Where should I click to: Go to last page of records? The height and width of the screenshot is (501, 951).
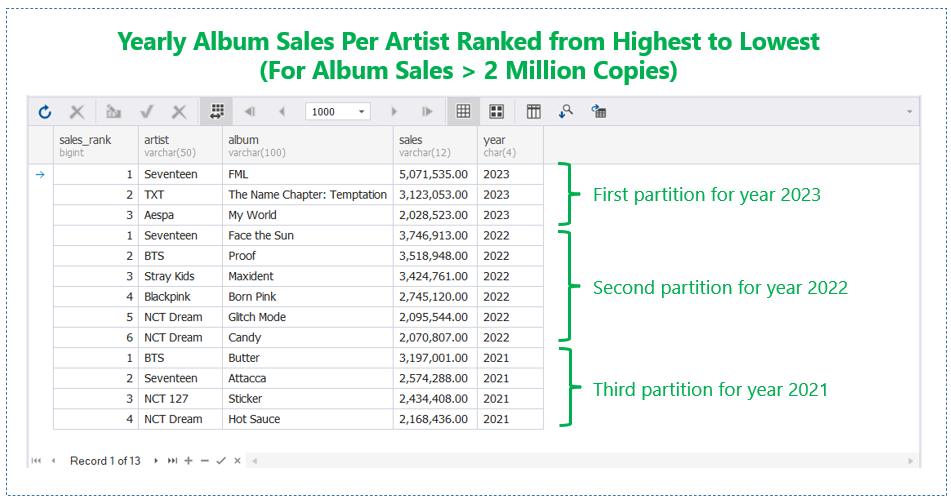point(427,112)
